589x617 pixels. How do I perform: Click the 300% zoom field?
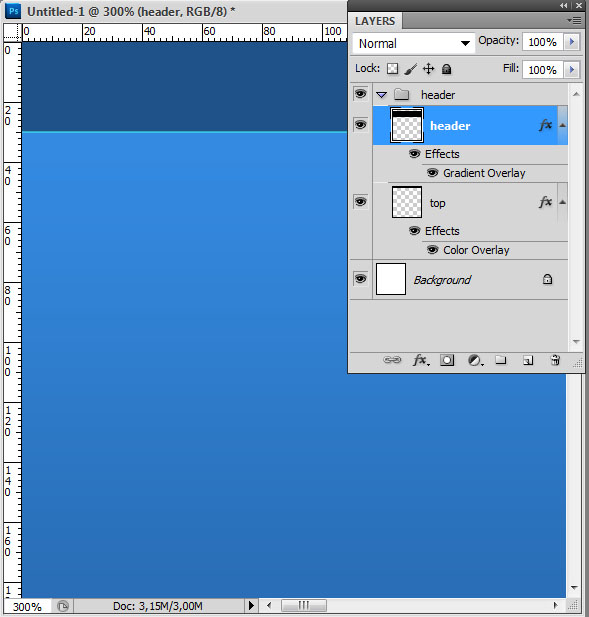tap(27, 606)
